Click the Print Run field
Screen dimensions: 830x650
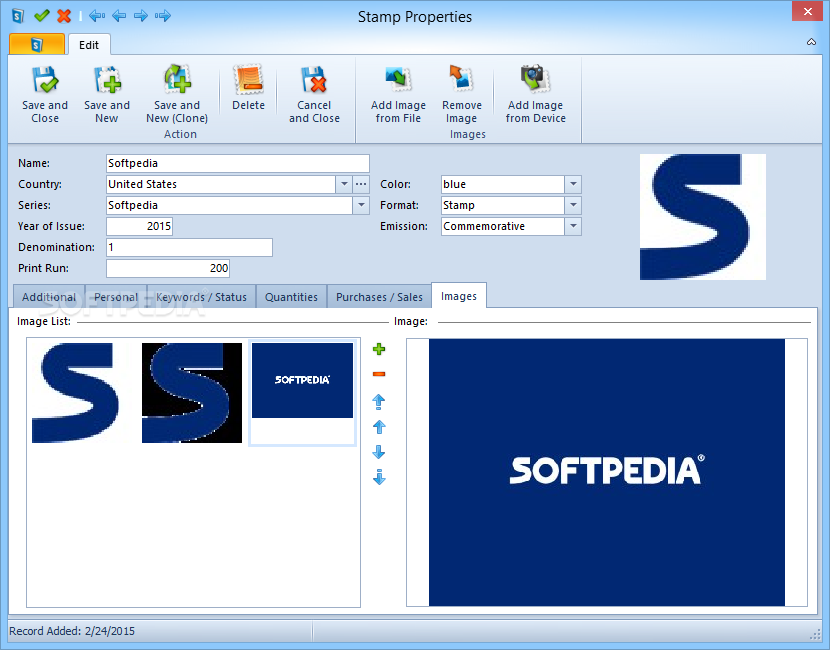point(168,268)
